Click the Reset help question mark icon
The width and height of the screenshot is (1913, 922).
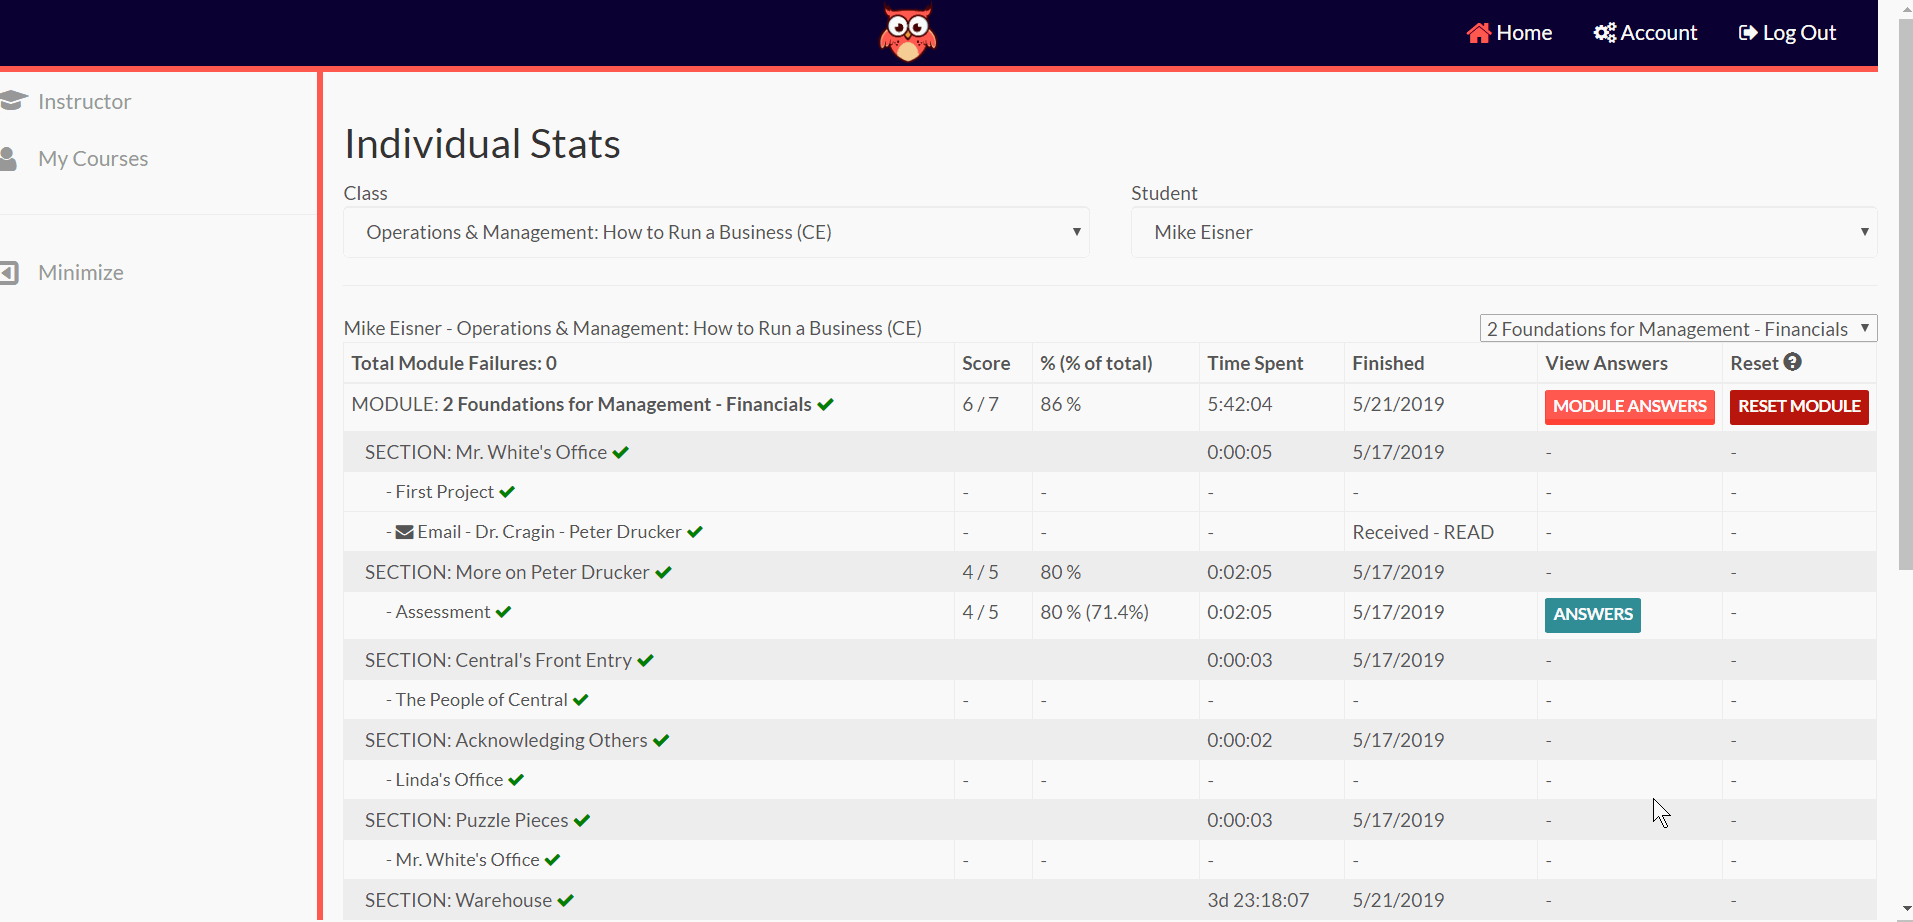point(1793,362)
